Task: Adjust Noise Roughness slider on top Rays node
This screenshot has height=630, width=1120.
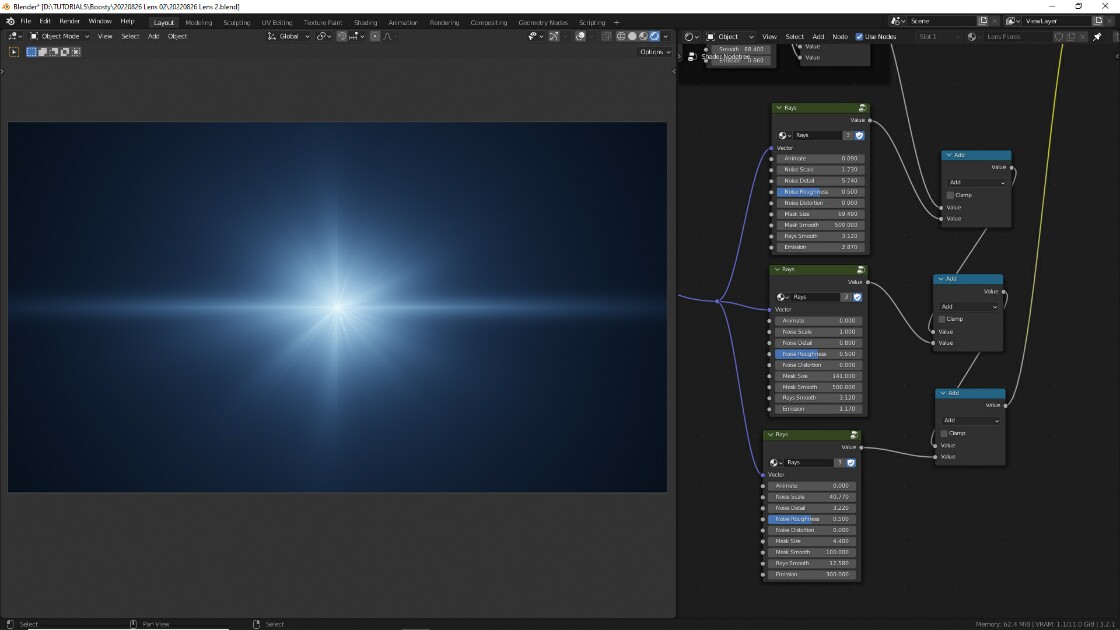Action: point(819,192)
